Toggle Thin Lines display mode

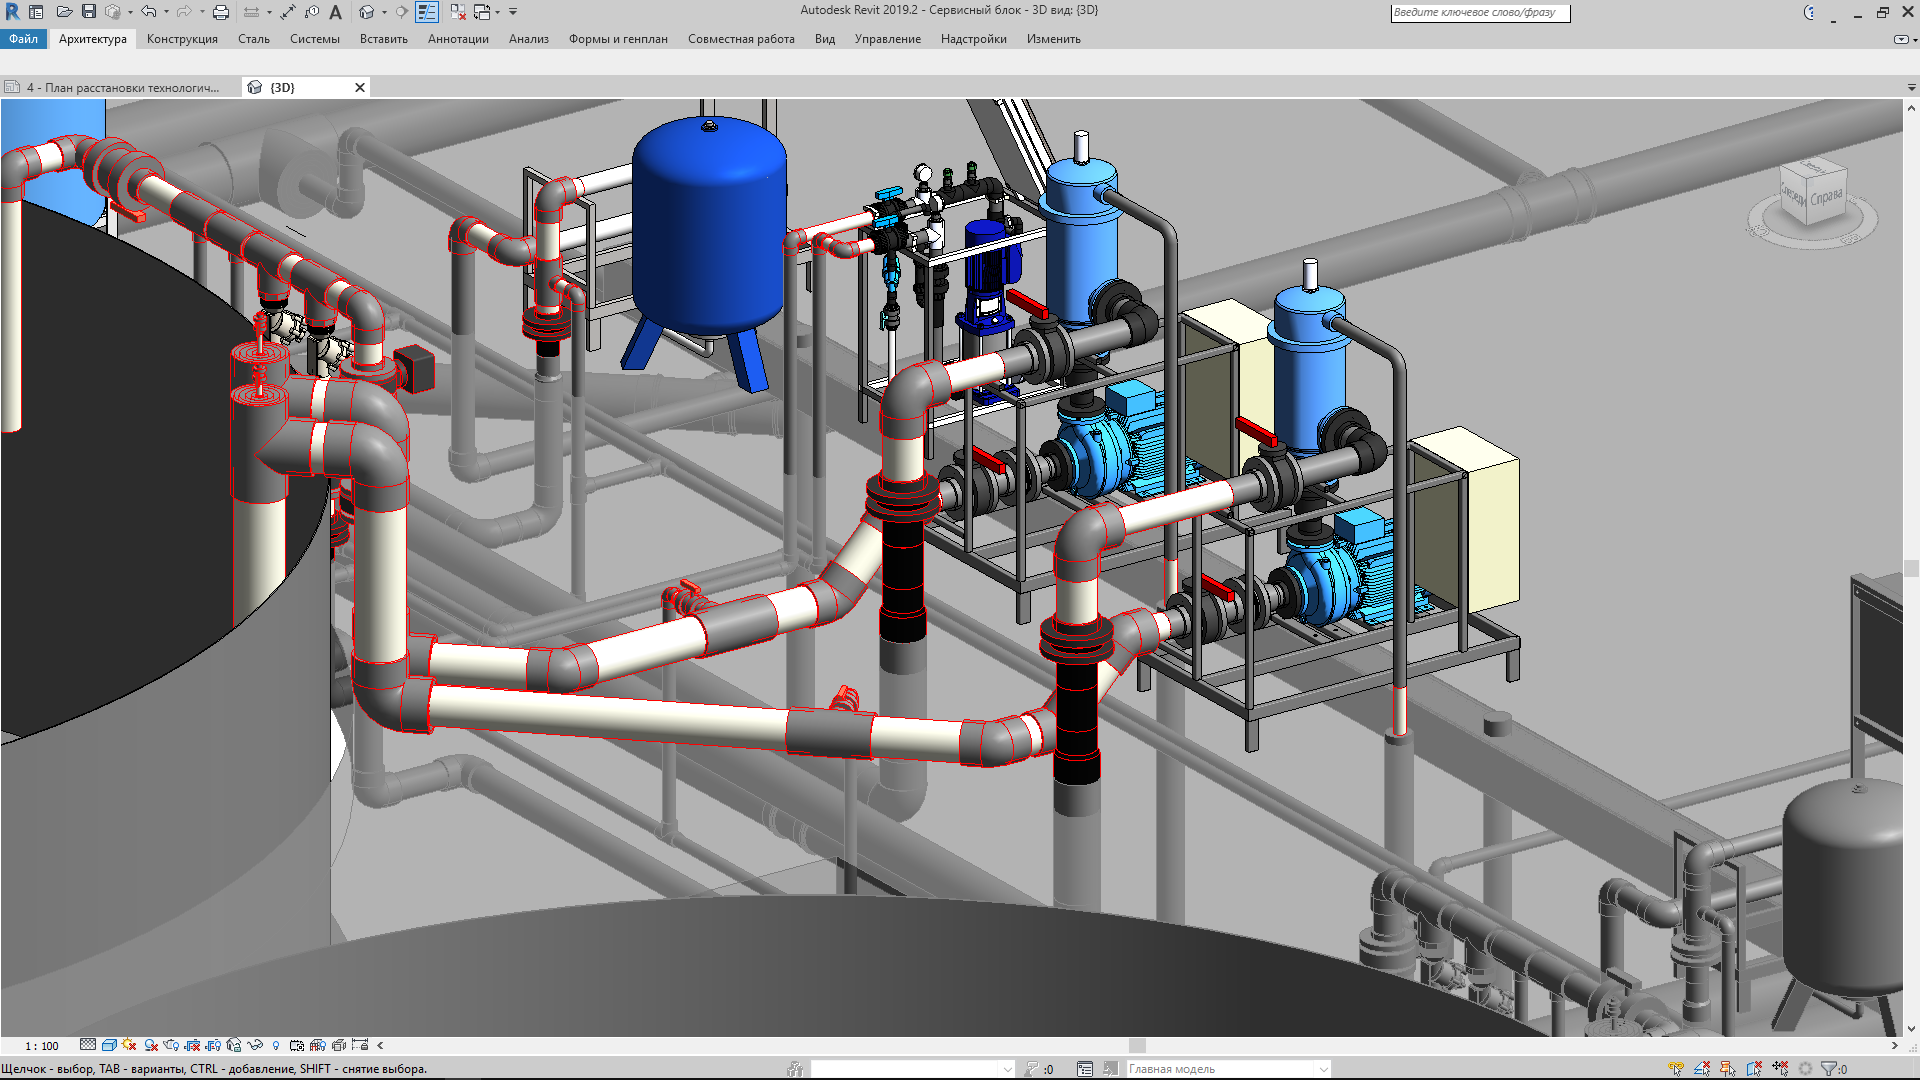coord(427,12)
